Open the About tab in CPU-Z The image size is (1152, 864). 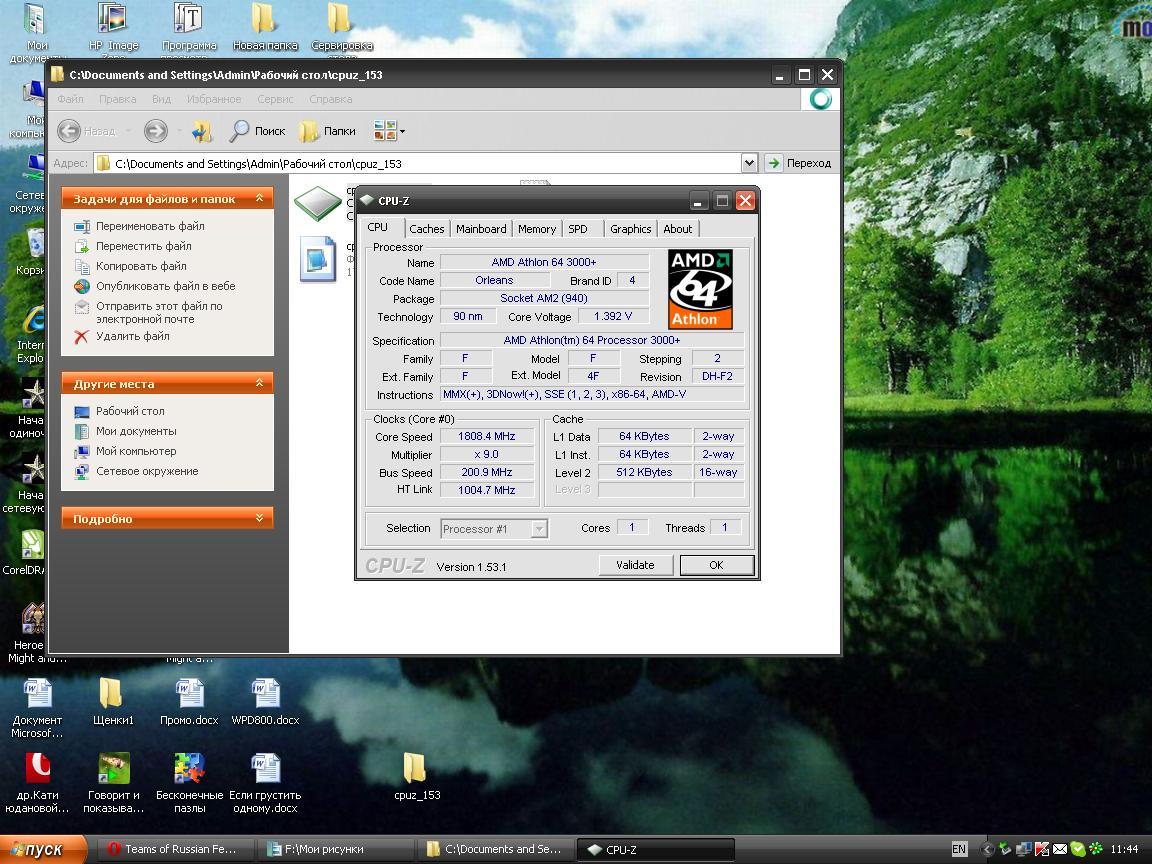click(x=677, y=229)
